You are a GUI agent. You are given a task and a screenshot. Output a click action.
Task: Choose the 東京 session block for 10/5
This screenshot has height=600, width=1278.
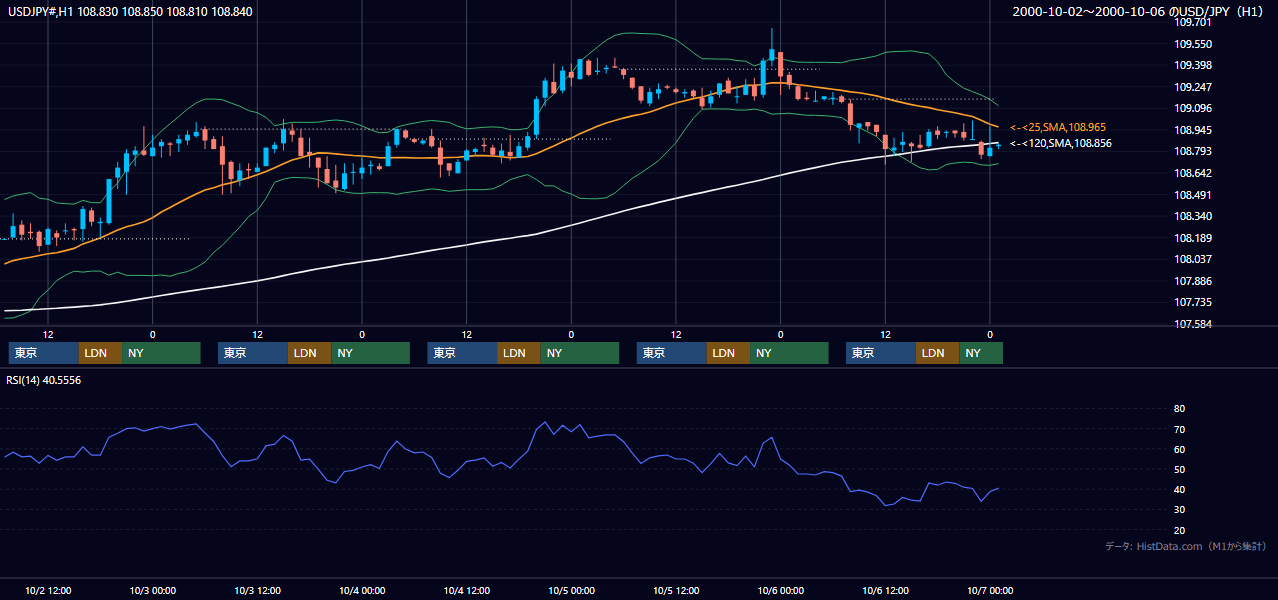coord(672,353)
